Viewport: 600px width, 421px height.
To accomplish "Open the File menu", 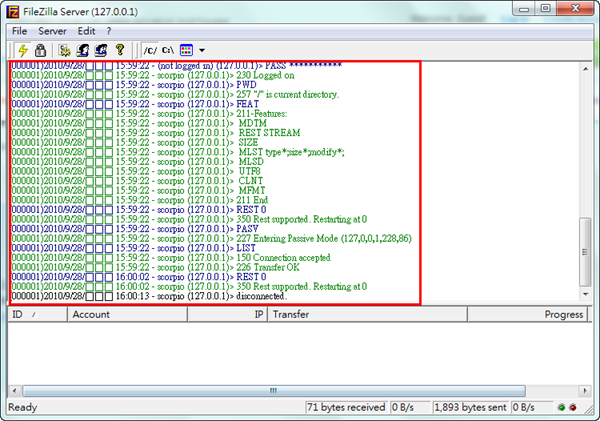I will 20,31.
